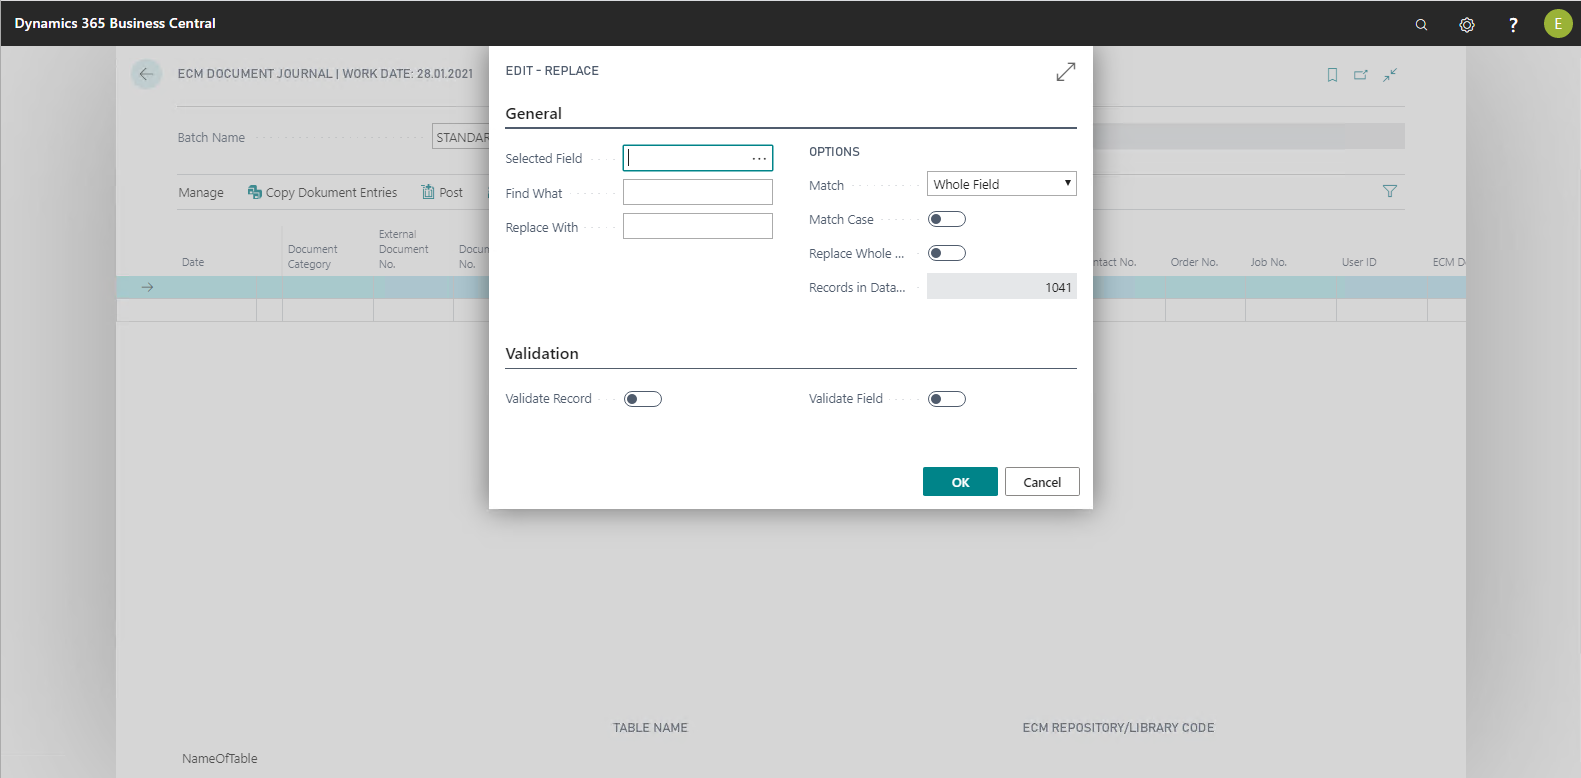Click the Find What input field
The image size is (1581, 778).
(697, 192)
